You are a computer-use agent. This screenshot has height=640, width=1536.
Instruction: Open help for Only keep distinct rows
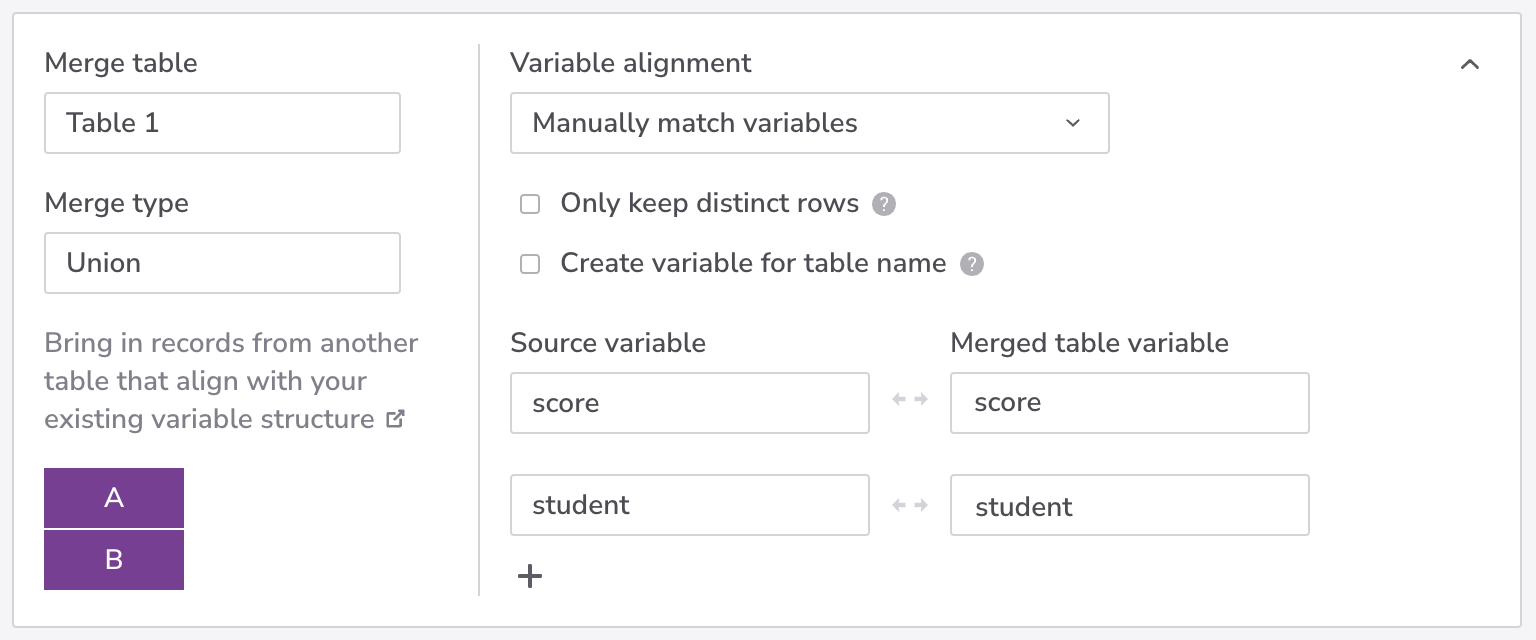coord(883,204)
